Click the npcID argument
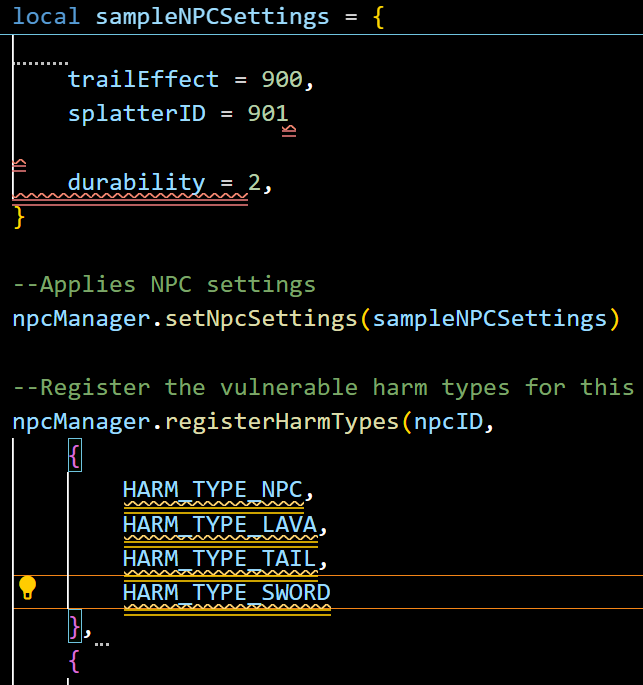 (448, 422)
